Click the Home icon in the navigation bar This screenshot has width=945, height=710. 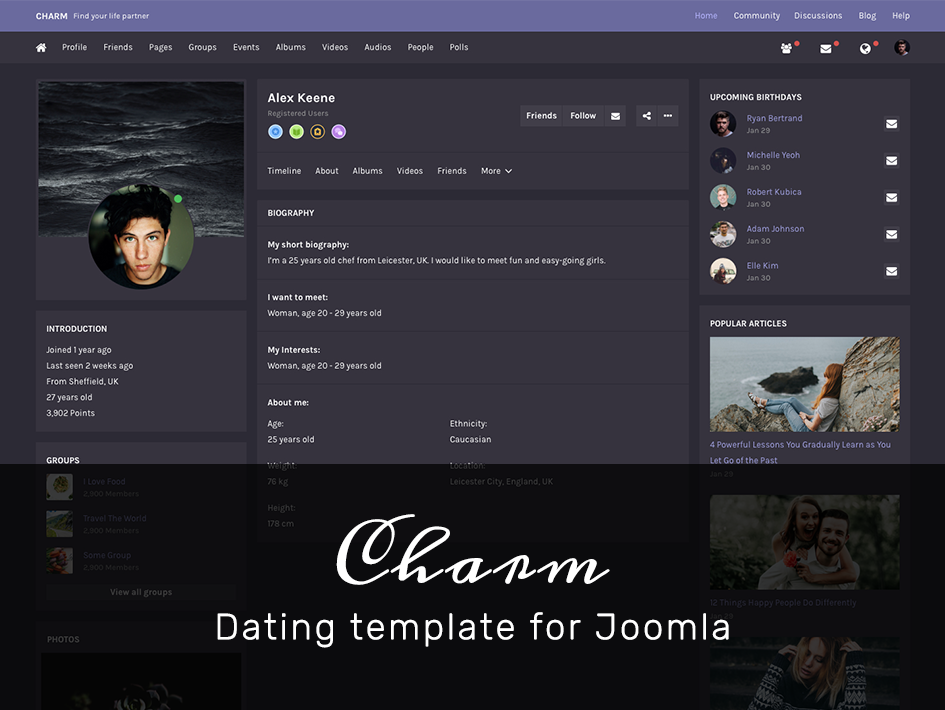pyautogui.click(x=40, y=47)
